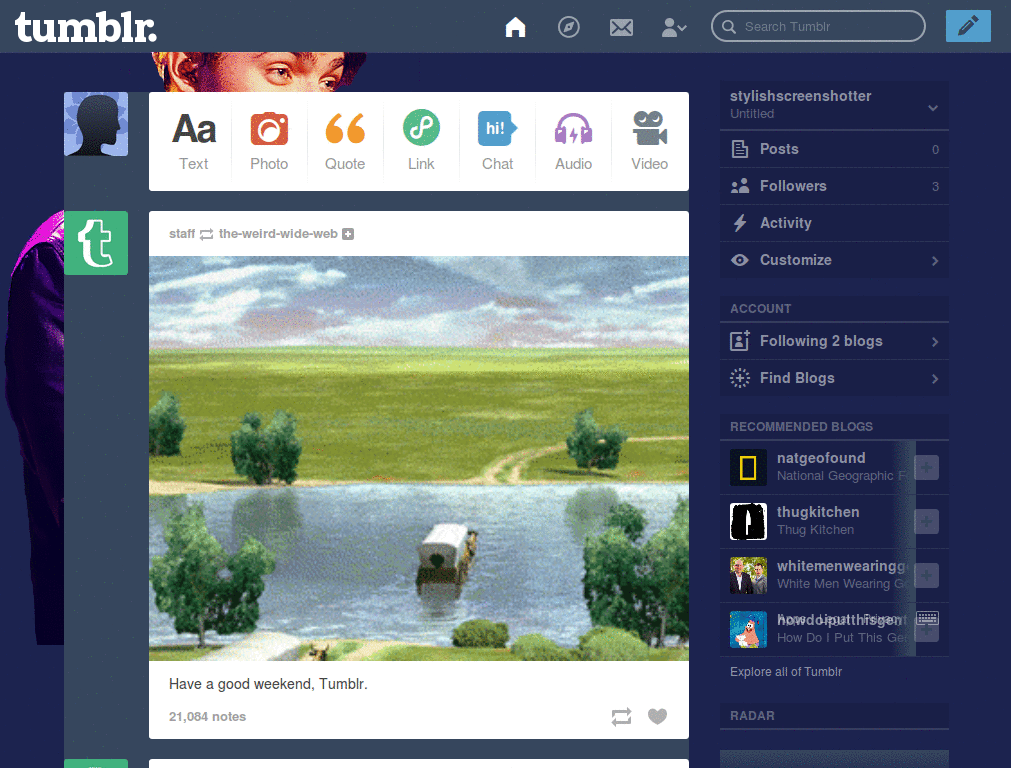Image resolution: width=1024 pixels, height=768 pixels.
Task: Open Followers in the sidebar
Action: pyautogui.click(x=834, y=186)
